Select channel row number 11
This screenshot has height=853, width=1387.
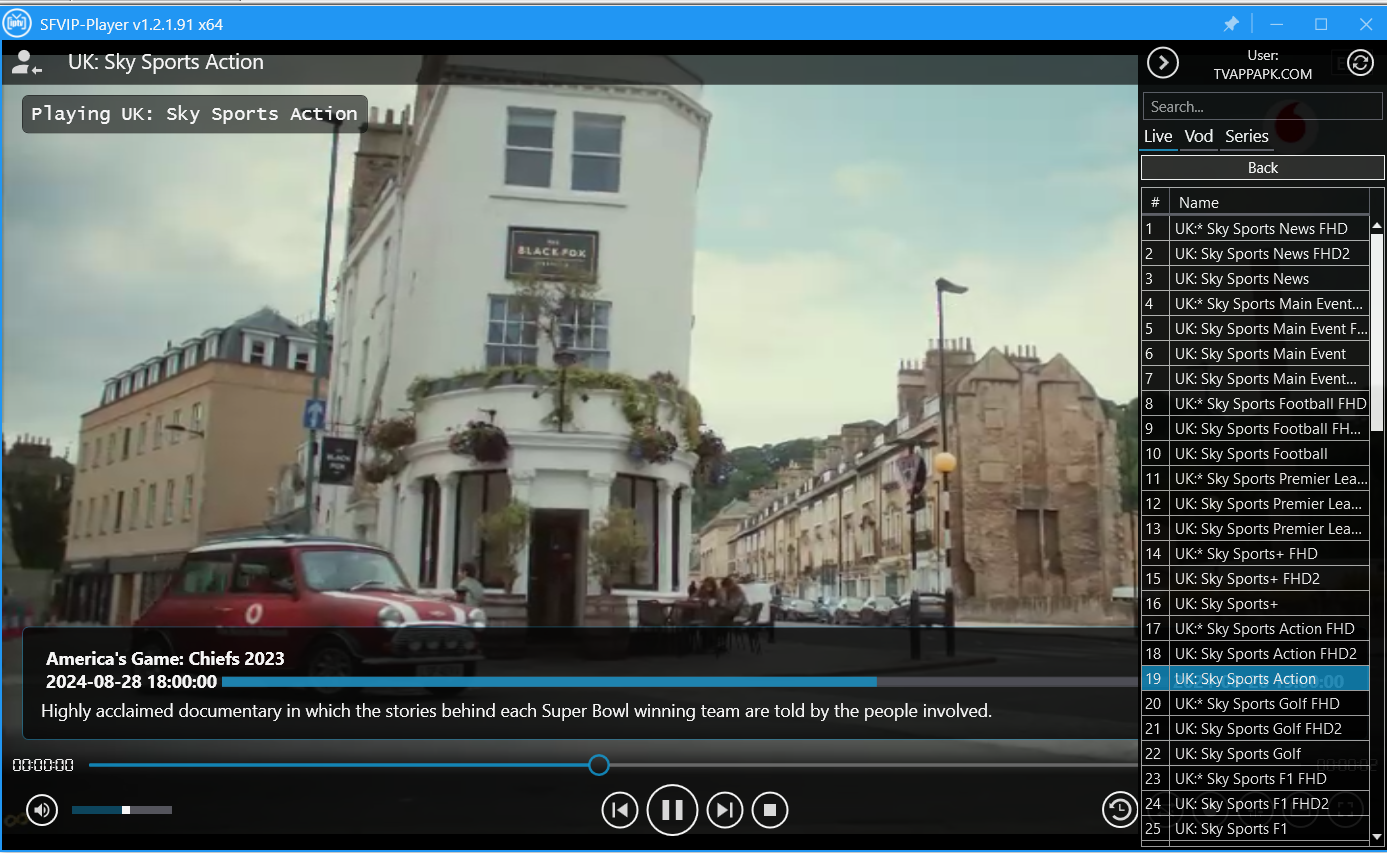coord(1255,479)
